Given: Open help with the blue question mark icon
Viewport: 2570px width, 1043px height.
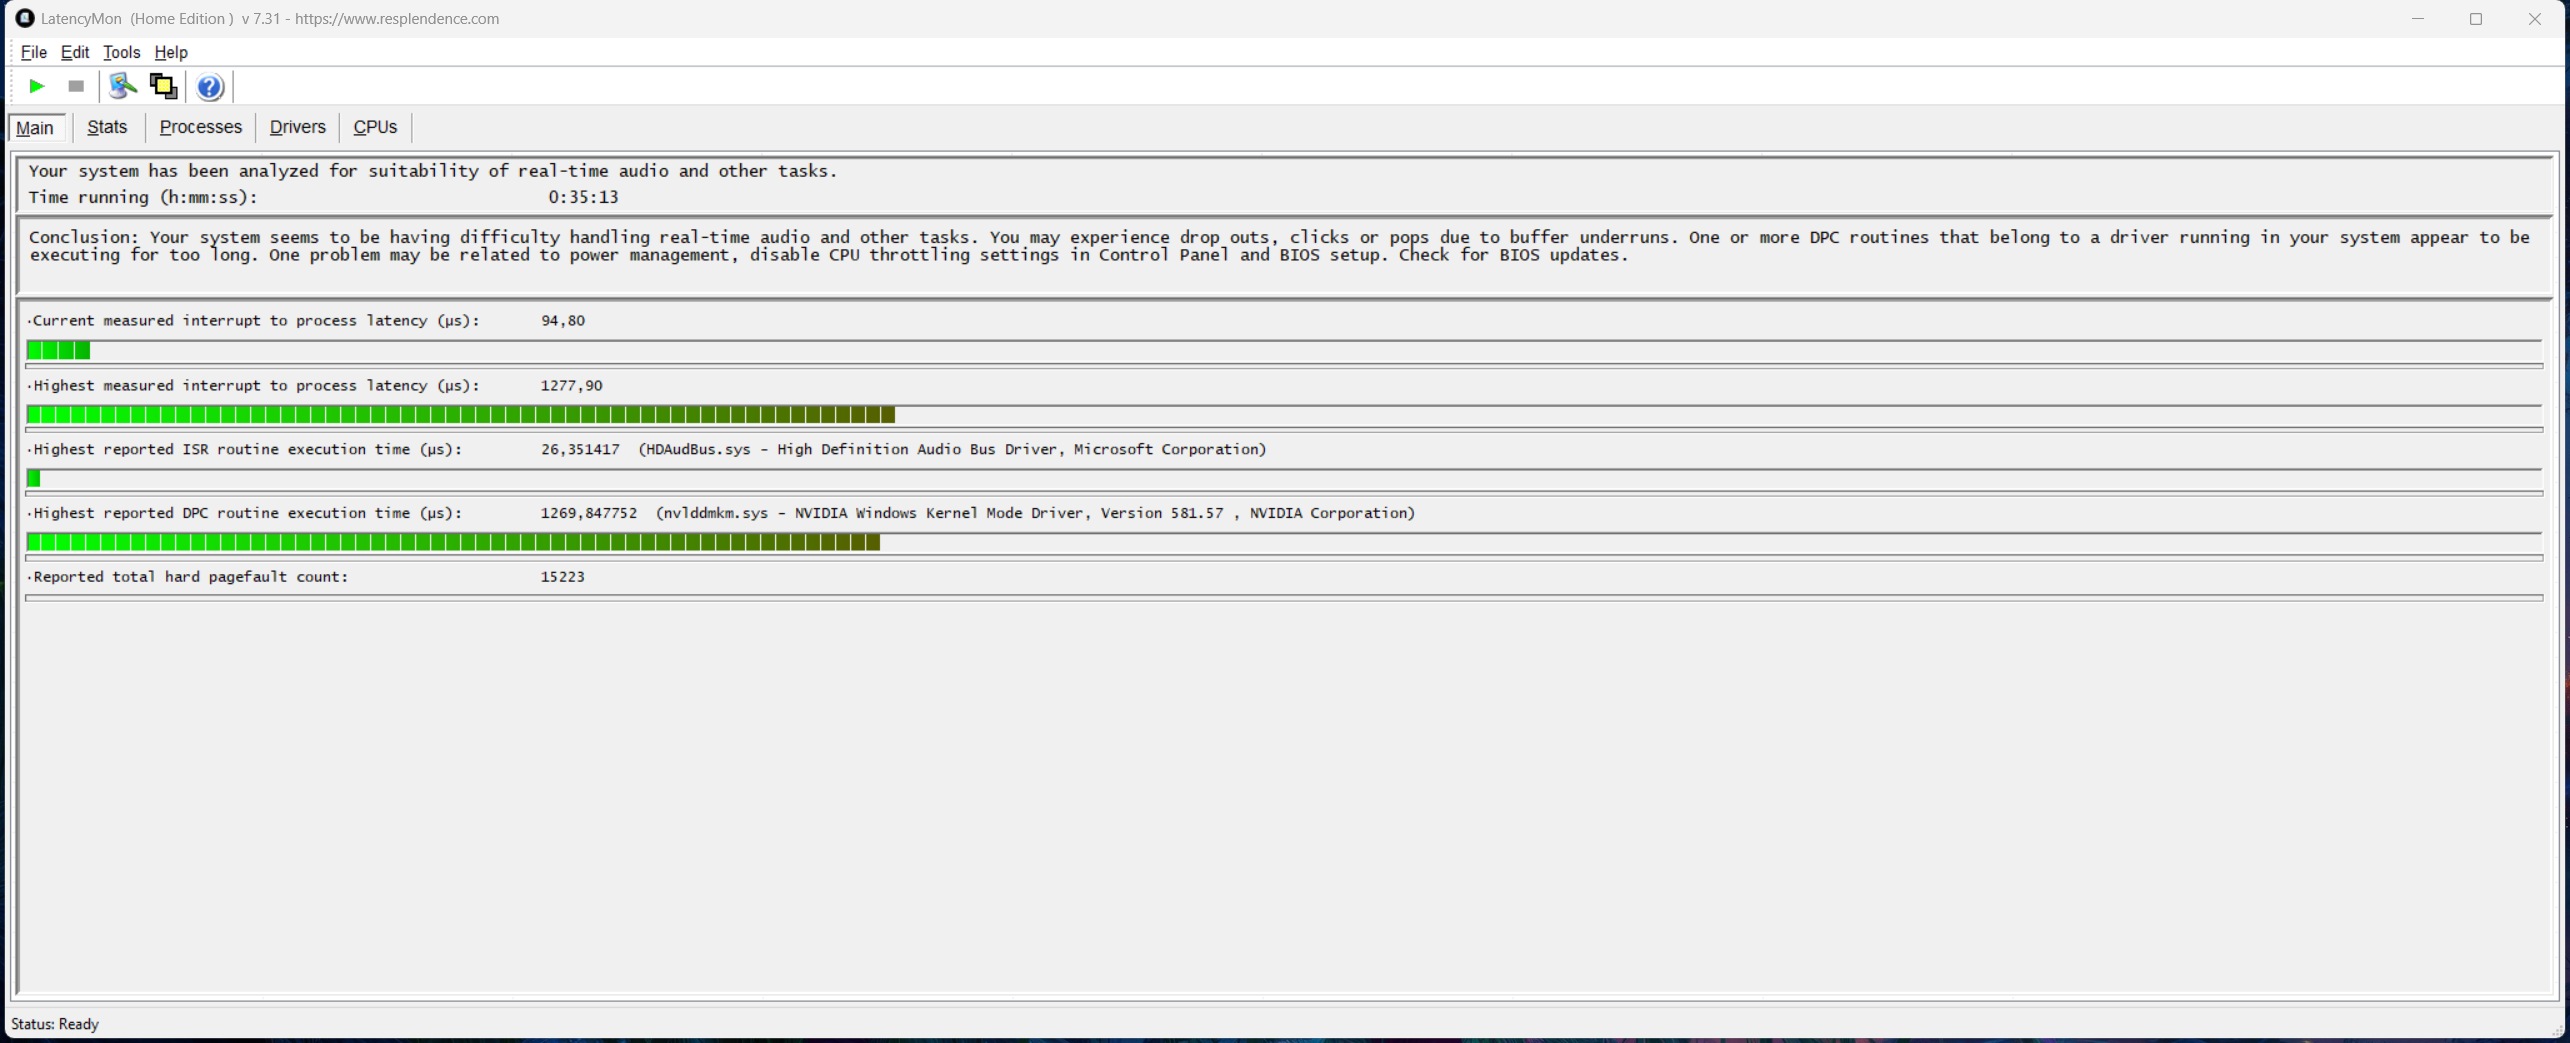Looking at the screenshot, I should [210, 87].
